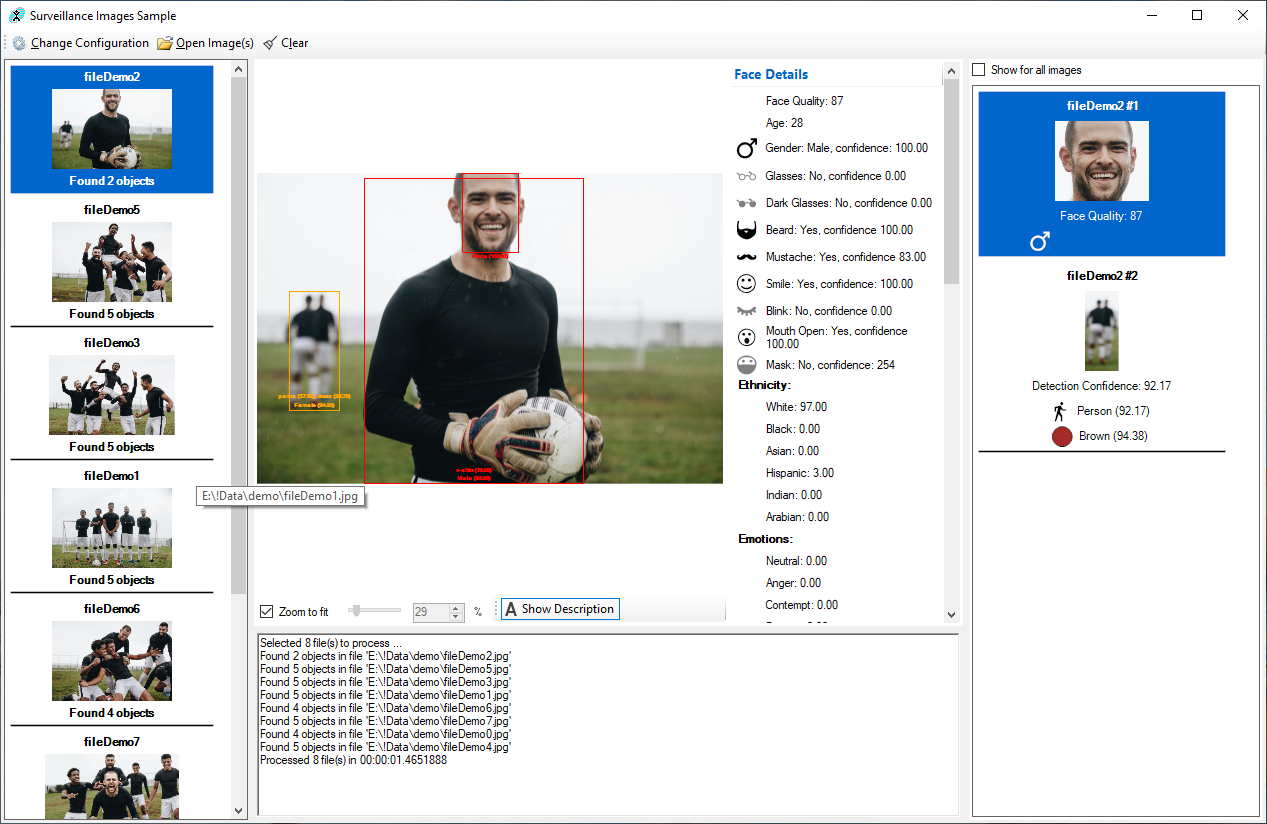Click 'Mask: No, confidence: 254' text
The image size is (1267, 824).
pyautogui.click(x=830, y=365)
